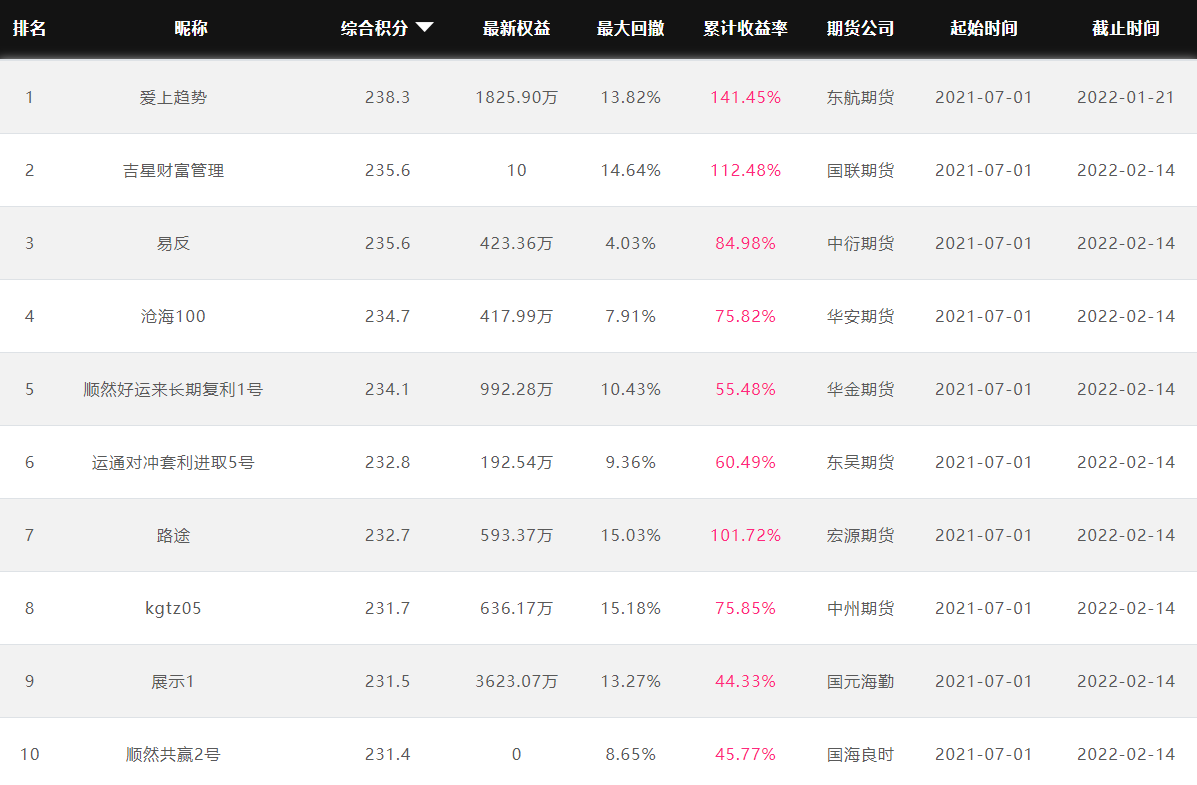Click the 起始时间 column header
Image resolution: width=1197 pixels, height=785 pixels.
pyautogui.click(x=983, y=28)
